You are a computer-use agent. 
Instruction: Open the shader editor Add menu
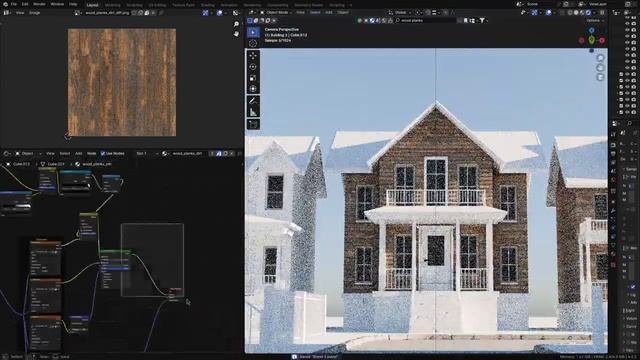click(78, 153)
